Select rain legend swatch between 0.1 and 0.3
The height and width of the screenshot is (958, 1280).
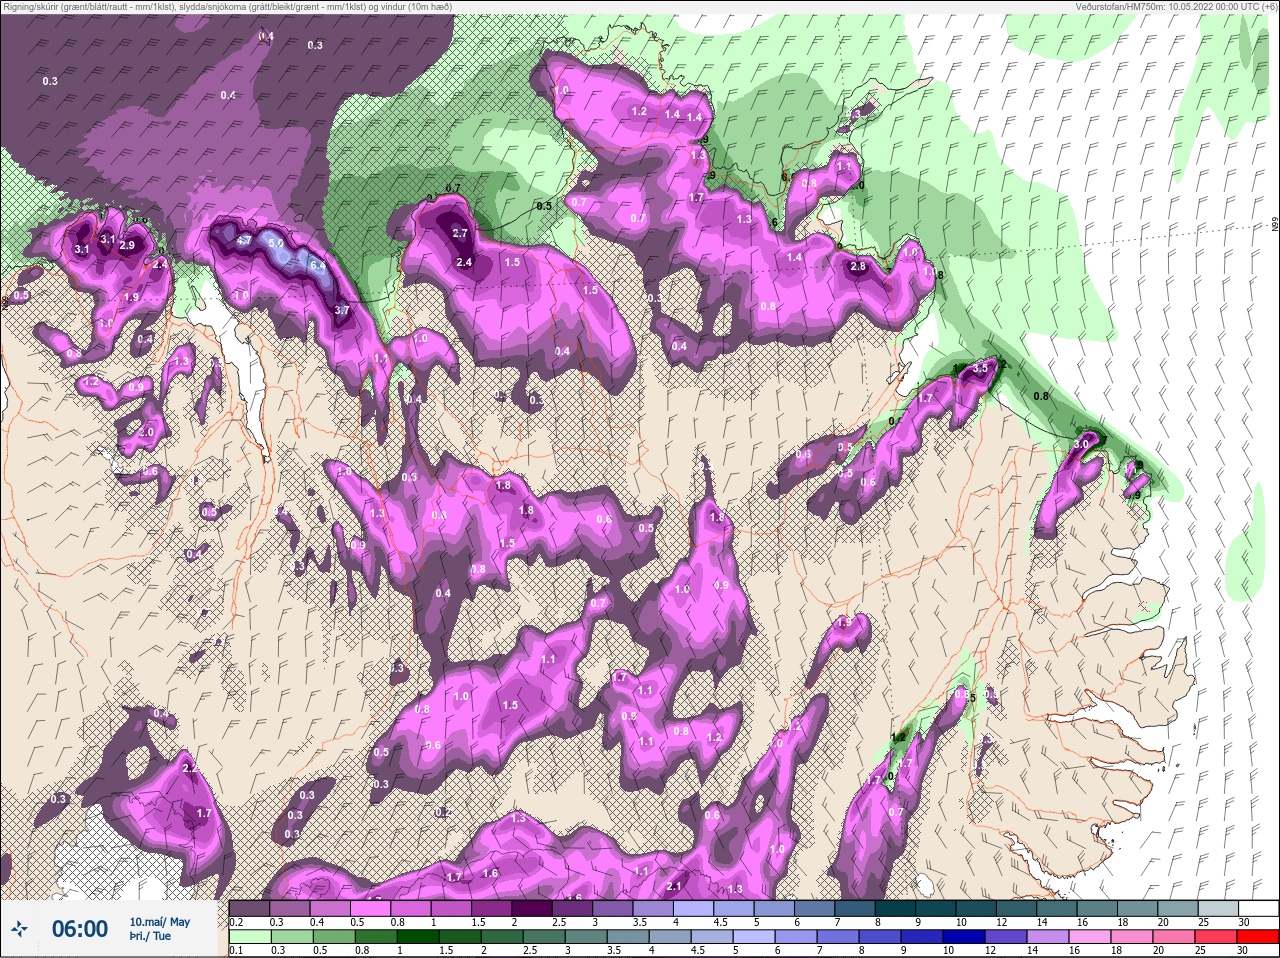coord(250,937)
